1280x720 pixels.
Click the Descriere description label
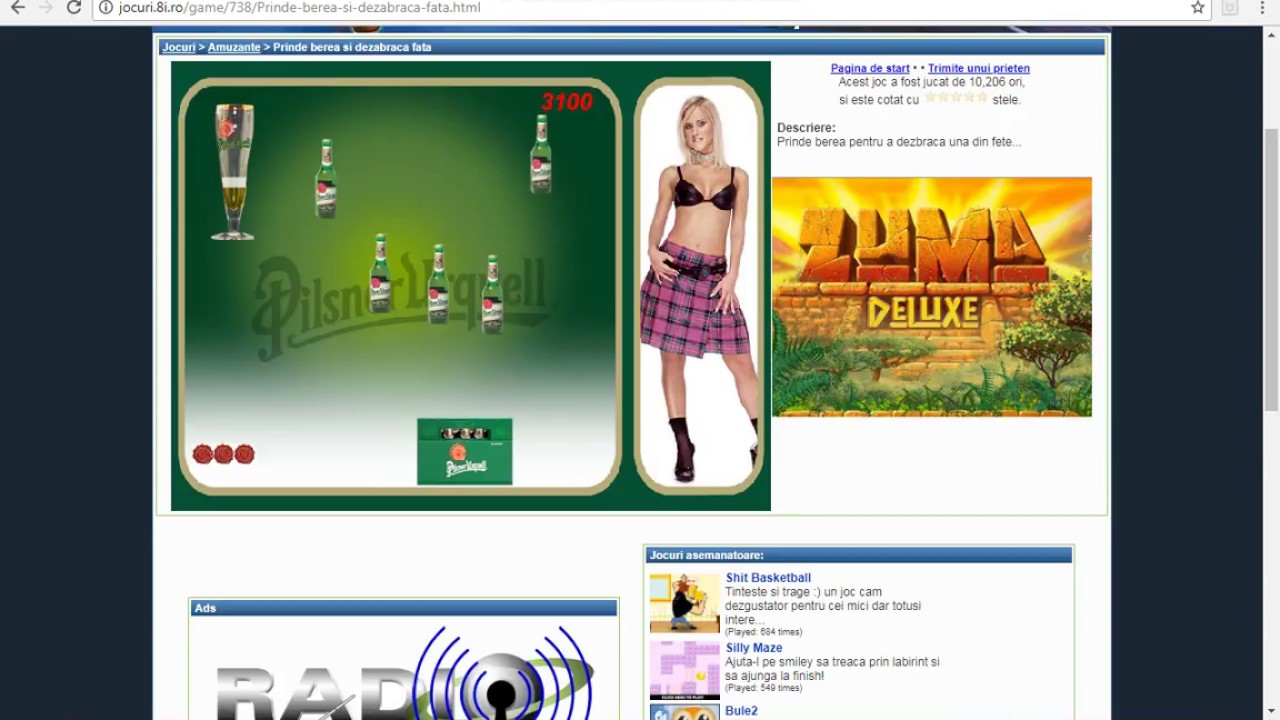pos(806,128)
